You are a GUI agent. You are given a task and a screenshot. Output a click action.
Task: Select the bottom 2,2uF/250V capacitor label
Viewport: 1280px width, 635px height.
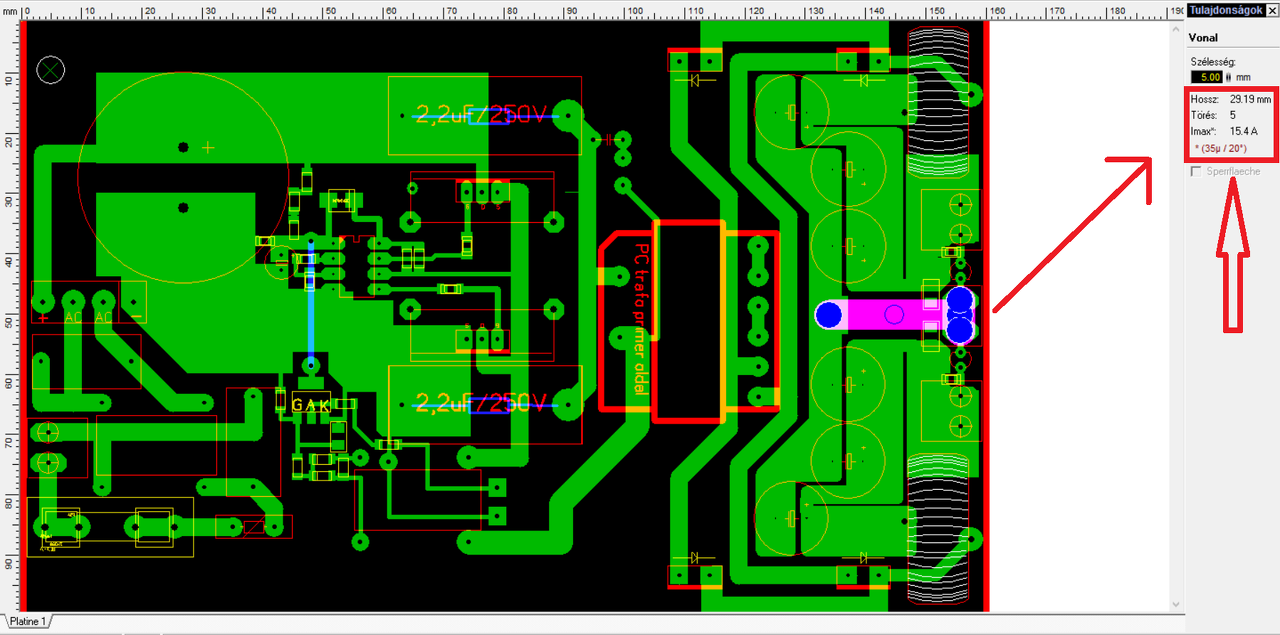tap(481, 402)
